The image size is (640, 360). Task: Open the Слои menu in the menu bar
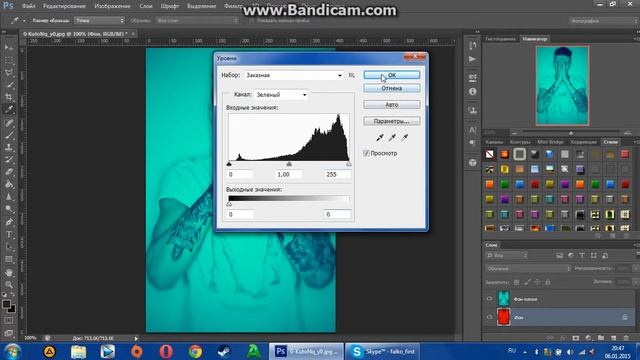pyautogui.click(x=146, y=6)
